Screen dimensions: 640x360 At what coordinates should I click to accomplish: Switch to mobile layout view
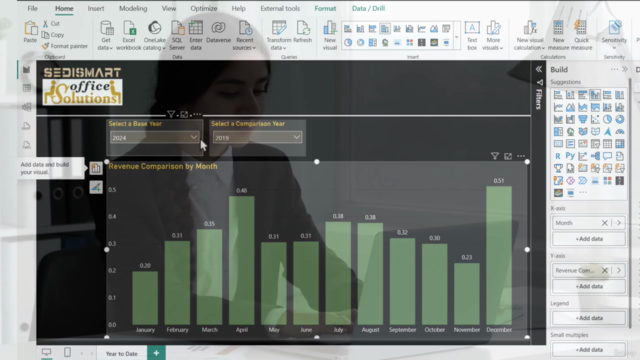pyautogui.click(x=67, y=352)
